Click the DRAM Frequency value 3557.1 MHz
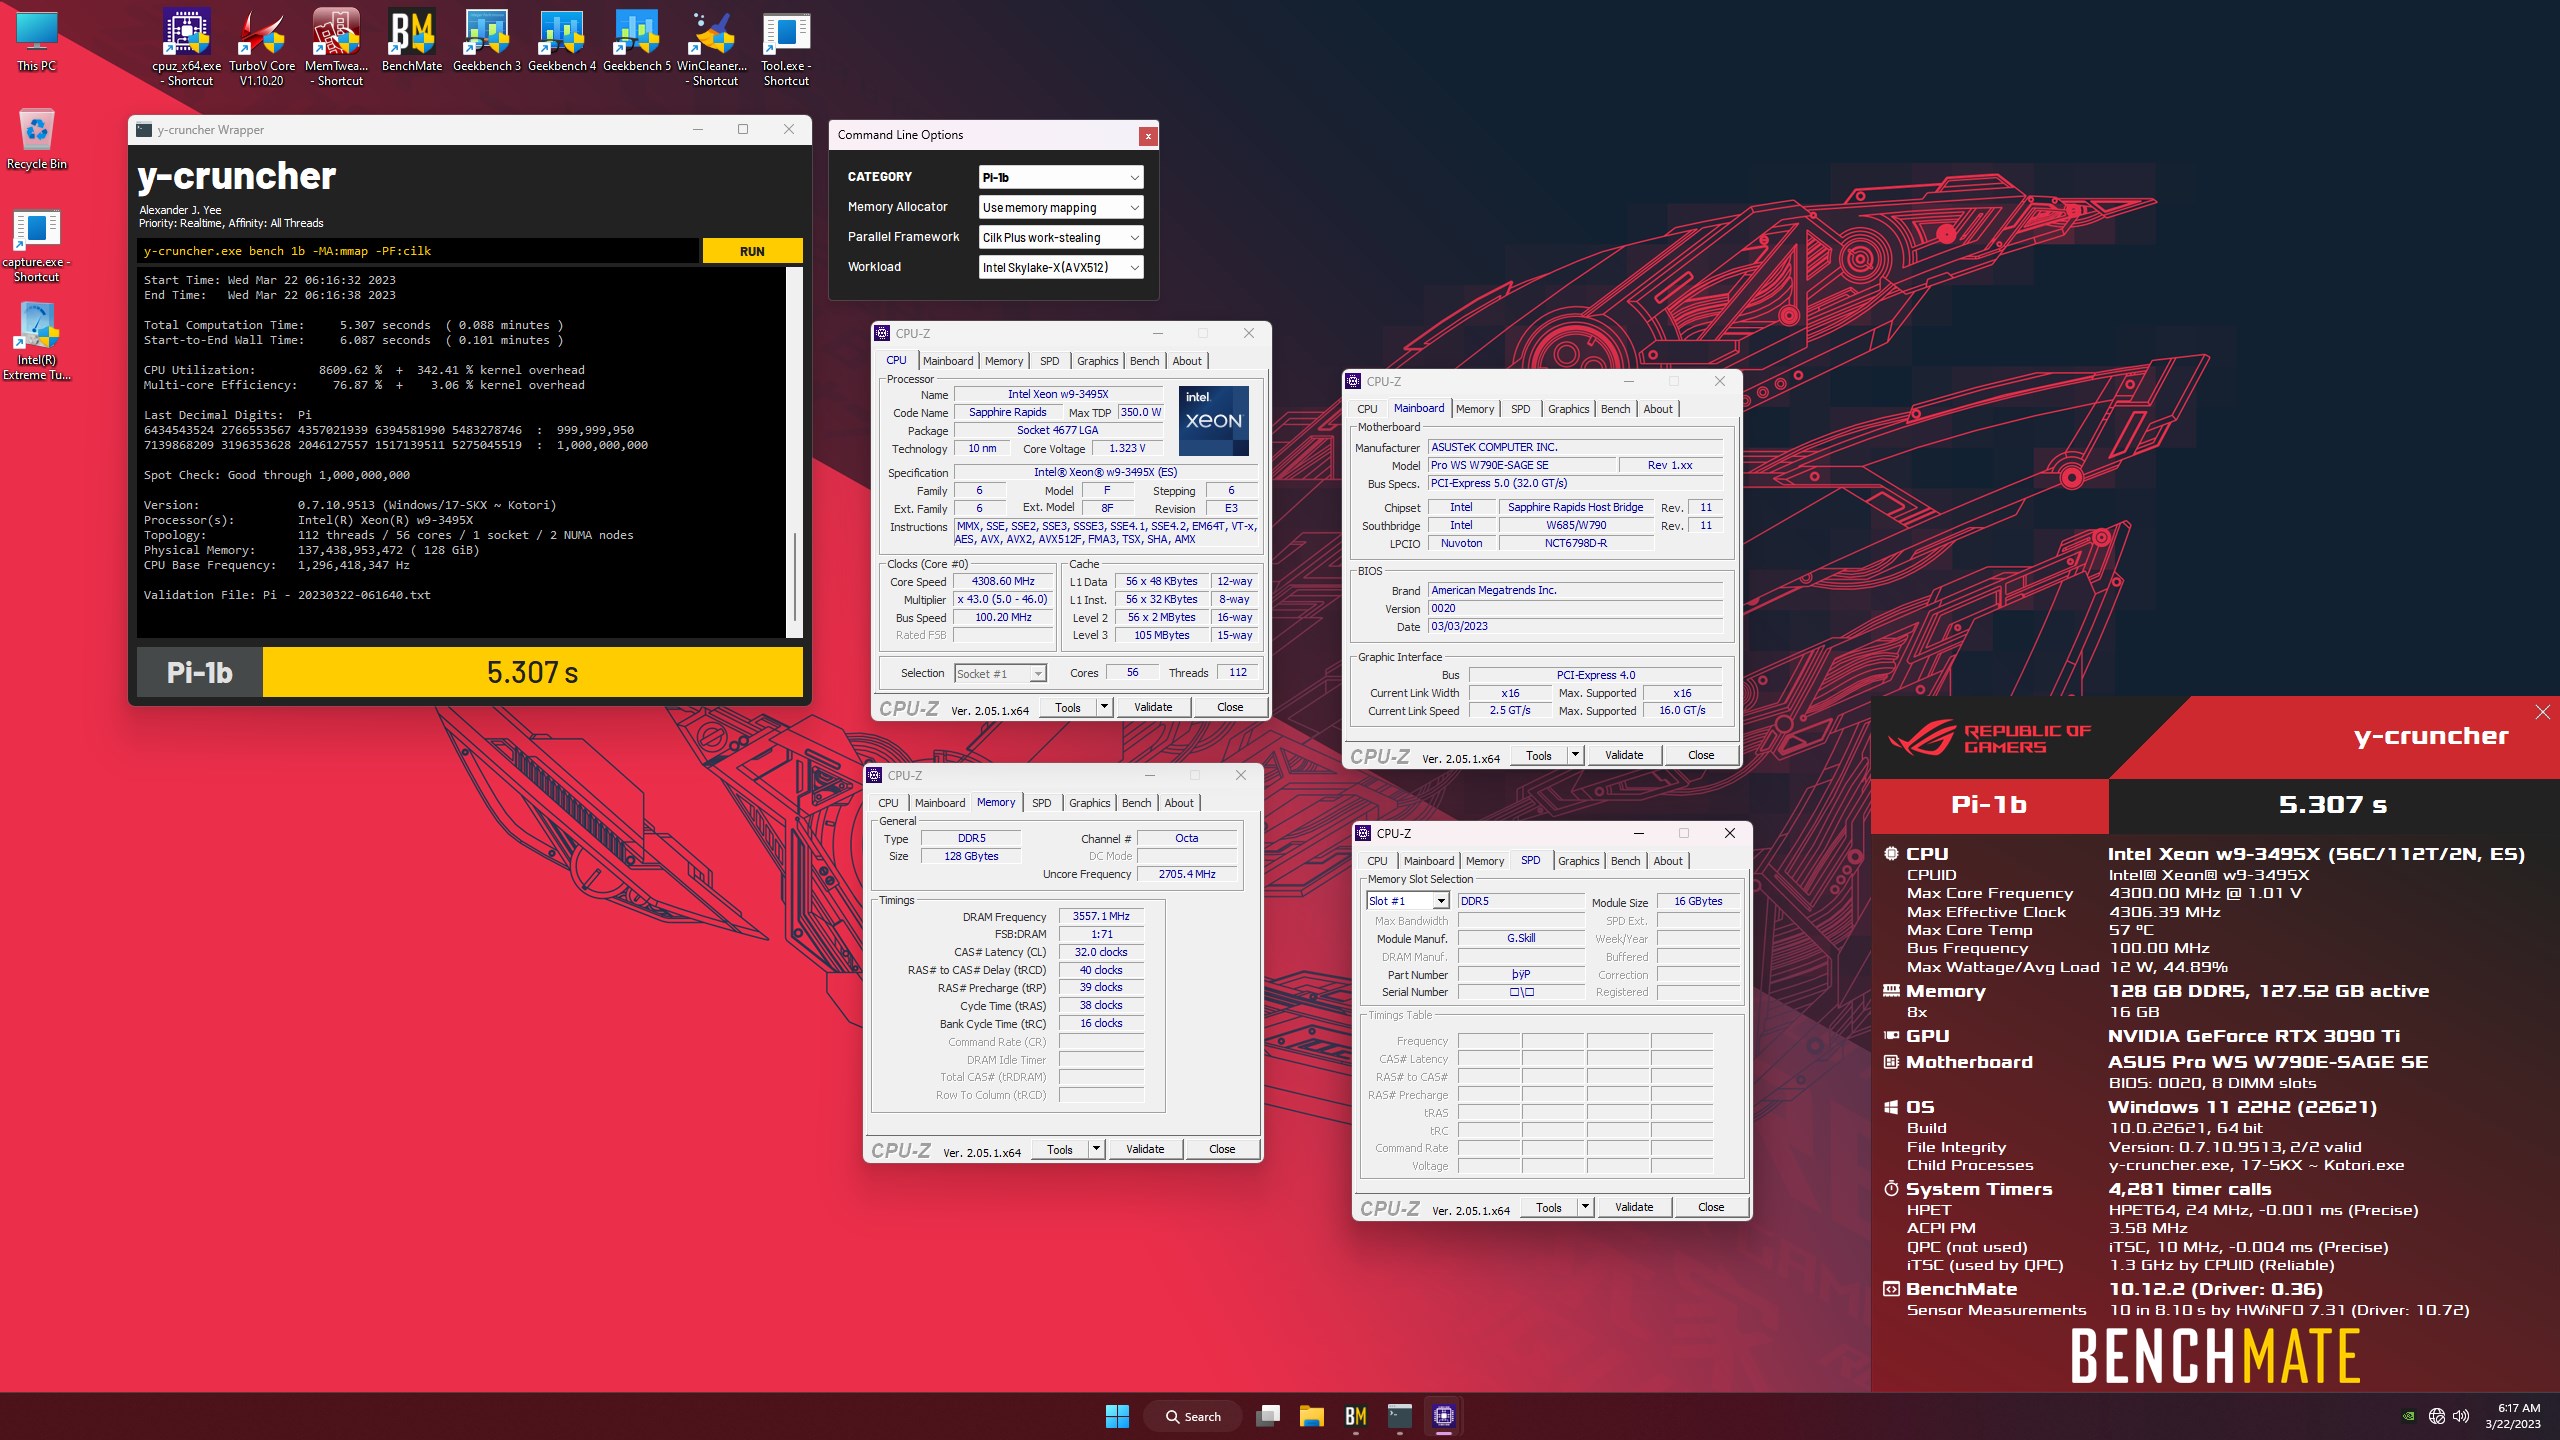The image size is (2560, 1440). click(x=1101, y=916)
